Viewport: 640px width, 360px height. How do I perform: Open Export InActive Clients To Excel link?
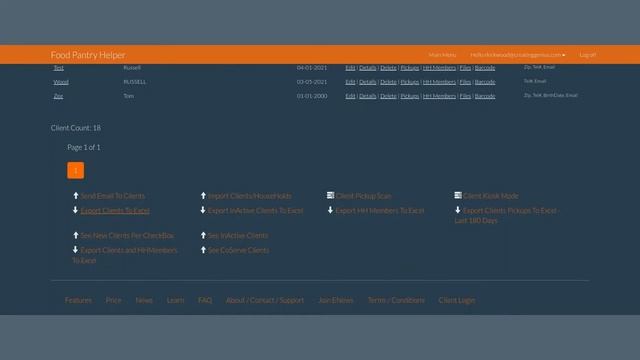click(x=256, y=211)
